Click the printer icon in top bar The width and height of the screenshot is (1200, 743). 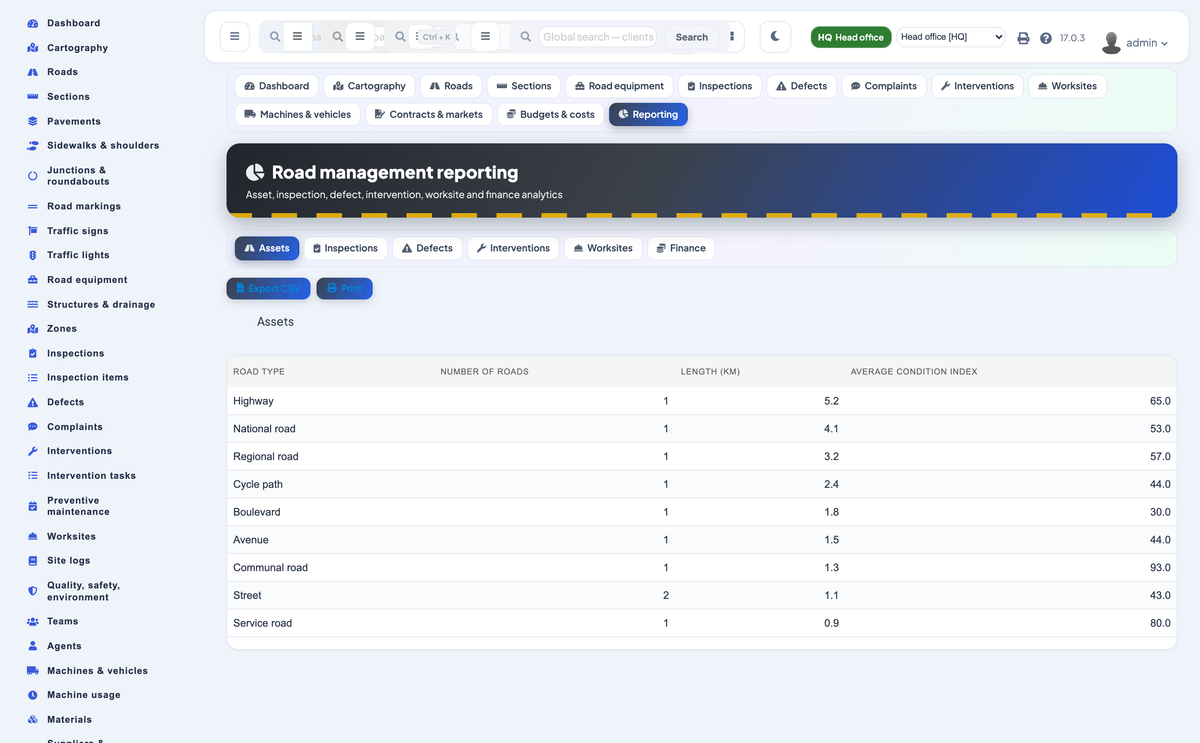[1023, 38]
